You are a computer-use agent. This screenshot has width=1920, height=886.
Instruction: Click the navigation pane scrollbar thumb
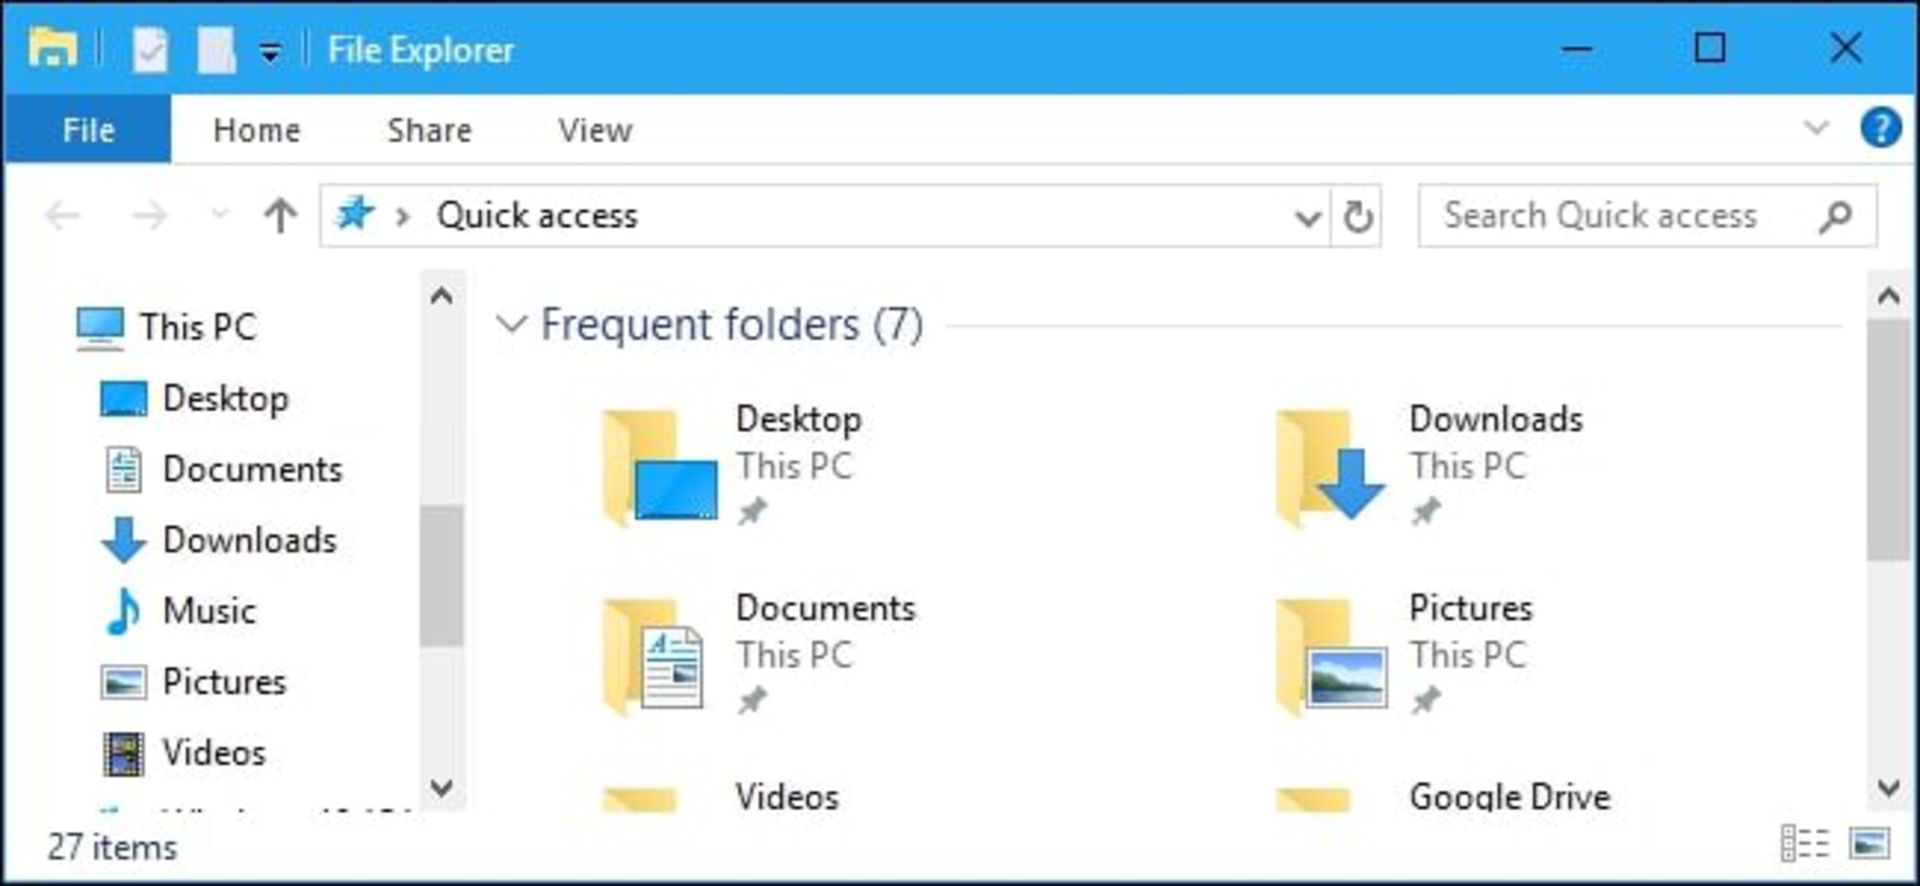pyautogui.click(x=441, y=576)
